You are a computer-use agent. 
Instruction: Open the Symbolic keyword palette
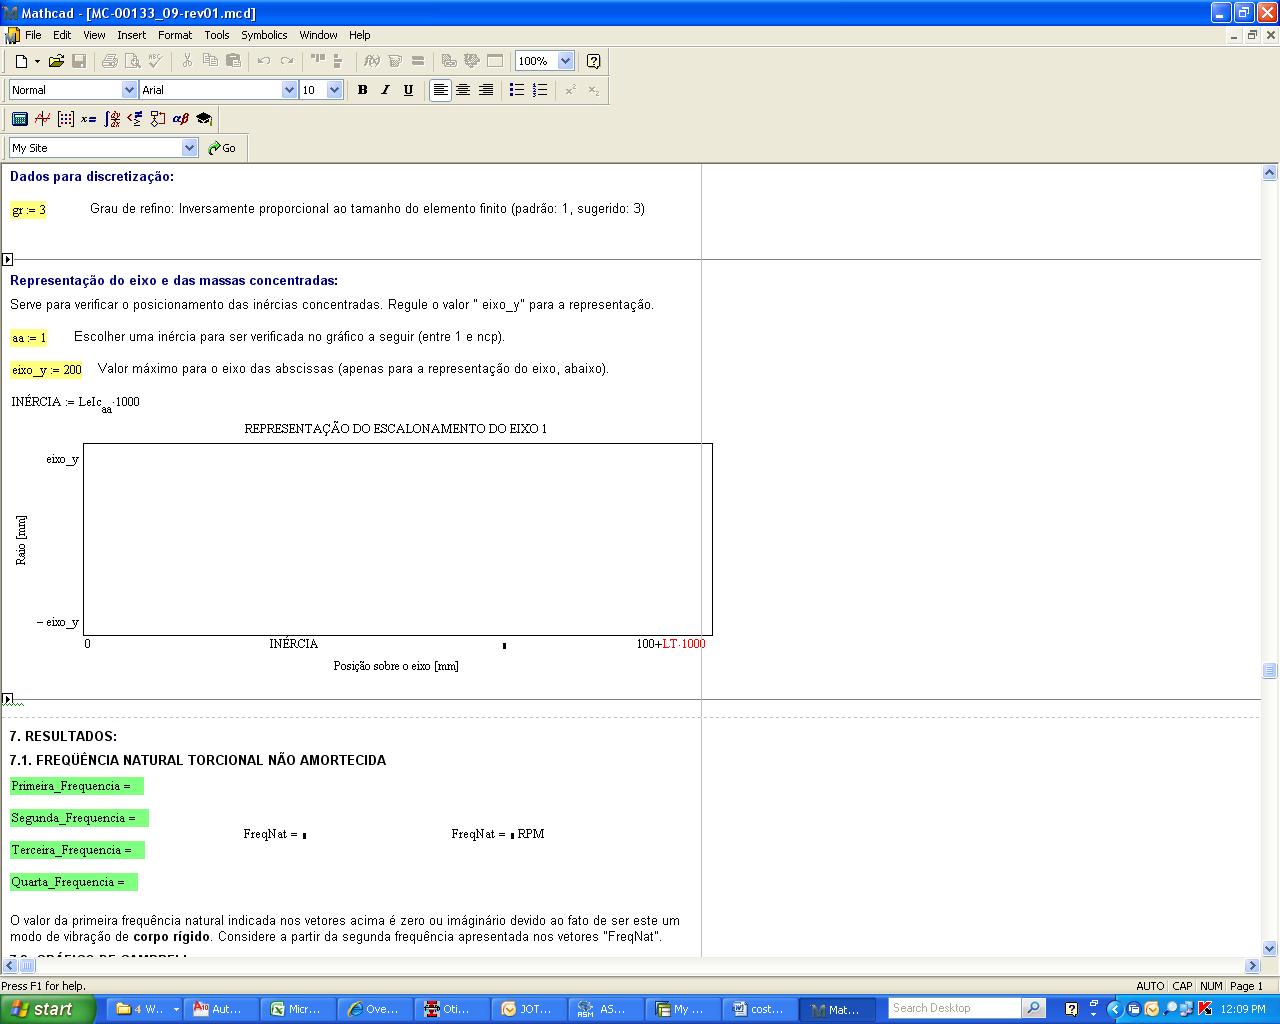(204, 119)
